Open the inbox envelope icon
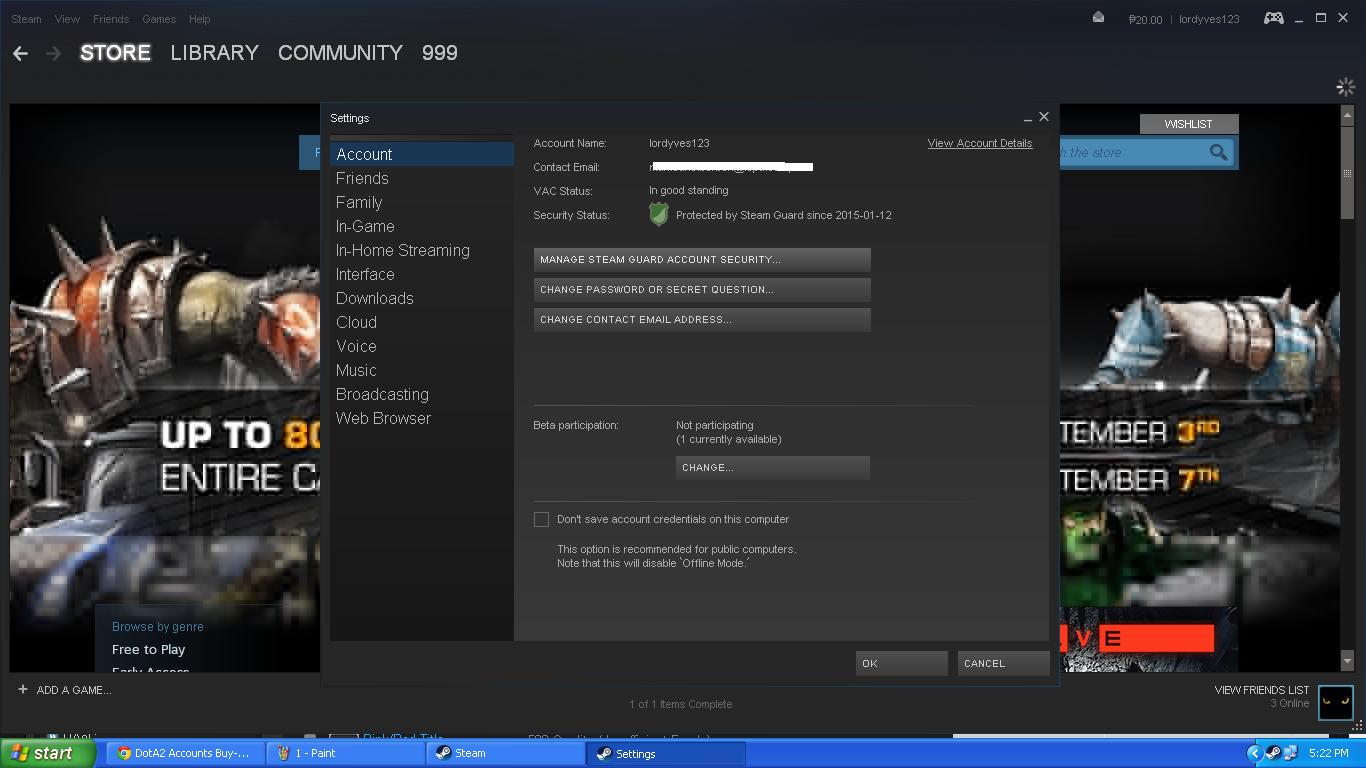 coord(1098,17)
